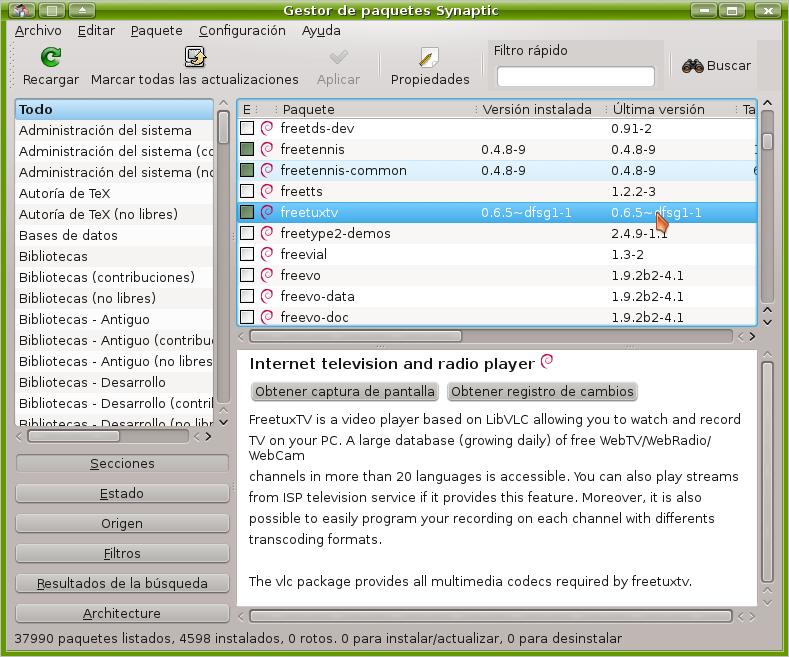Click the Aplicar checkmark icon
This screenshot has width=789, height=657.
pos(338,57)
